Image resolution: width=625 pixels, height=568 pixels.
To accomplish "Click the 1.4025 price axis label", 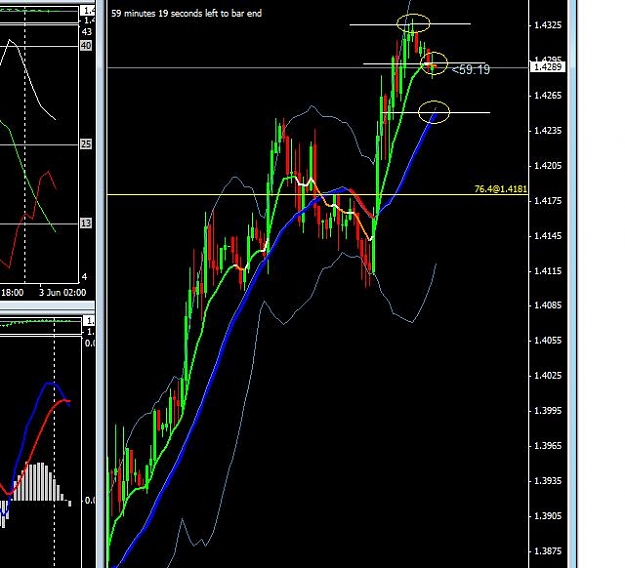I will [548, 375].
